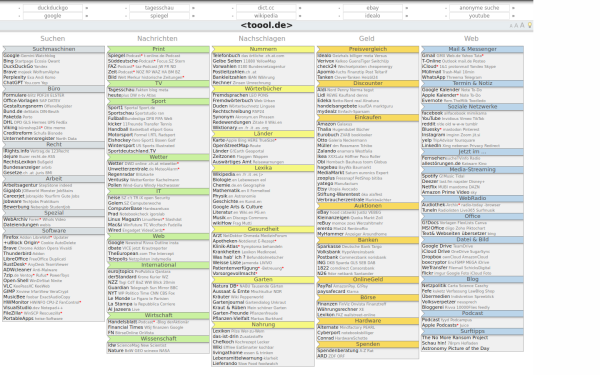This screenshot has height=375, width=600.
Task: Open the DuckDuckGo link under Suchmaschinen
Action: pyautogui.click(x=18, y=66)
